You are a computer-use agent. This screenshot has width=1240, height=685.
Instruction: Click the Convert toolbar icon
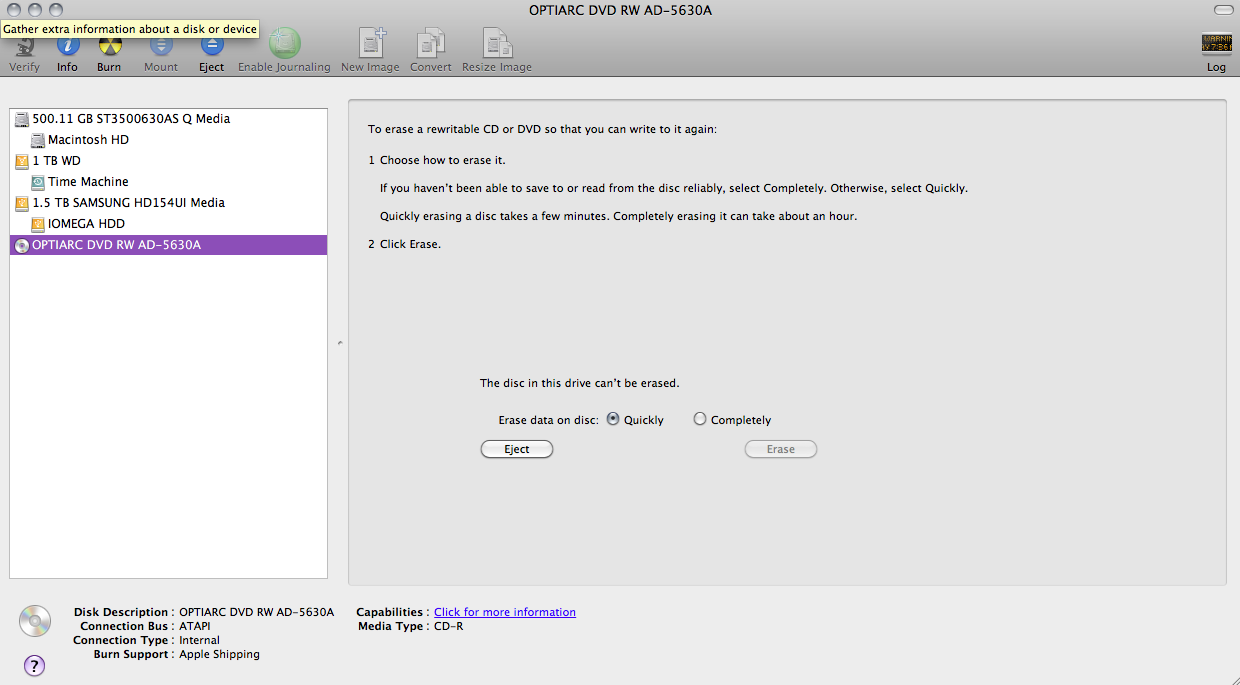click(431, 43)
